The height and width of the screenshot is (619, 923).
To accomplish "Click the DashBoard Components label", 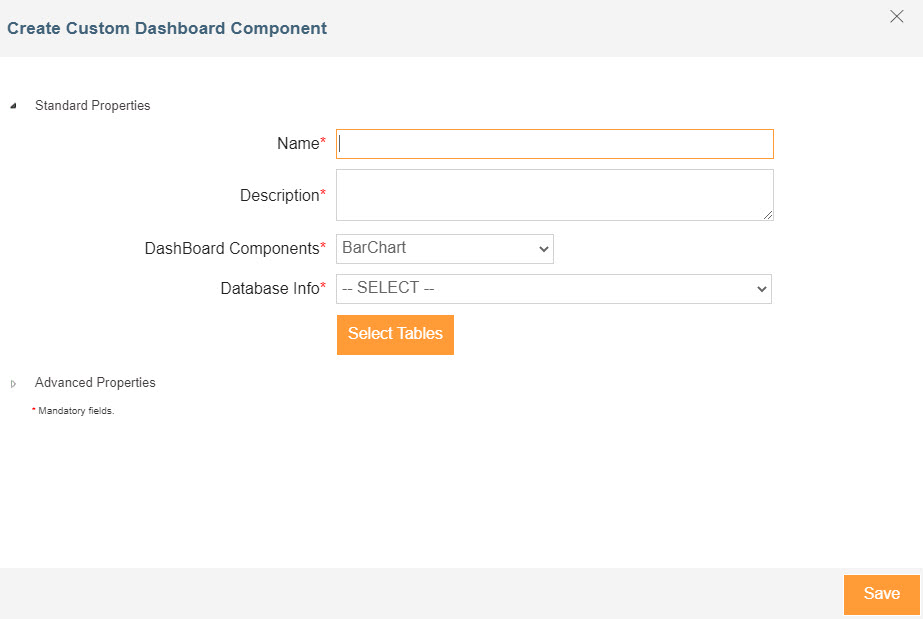I will pos(231,249).
